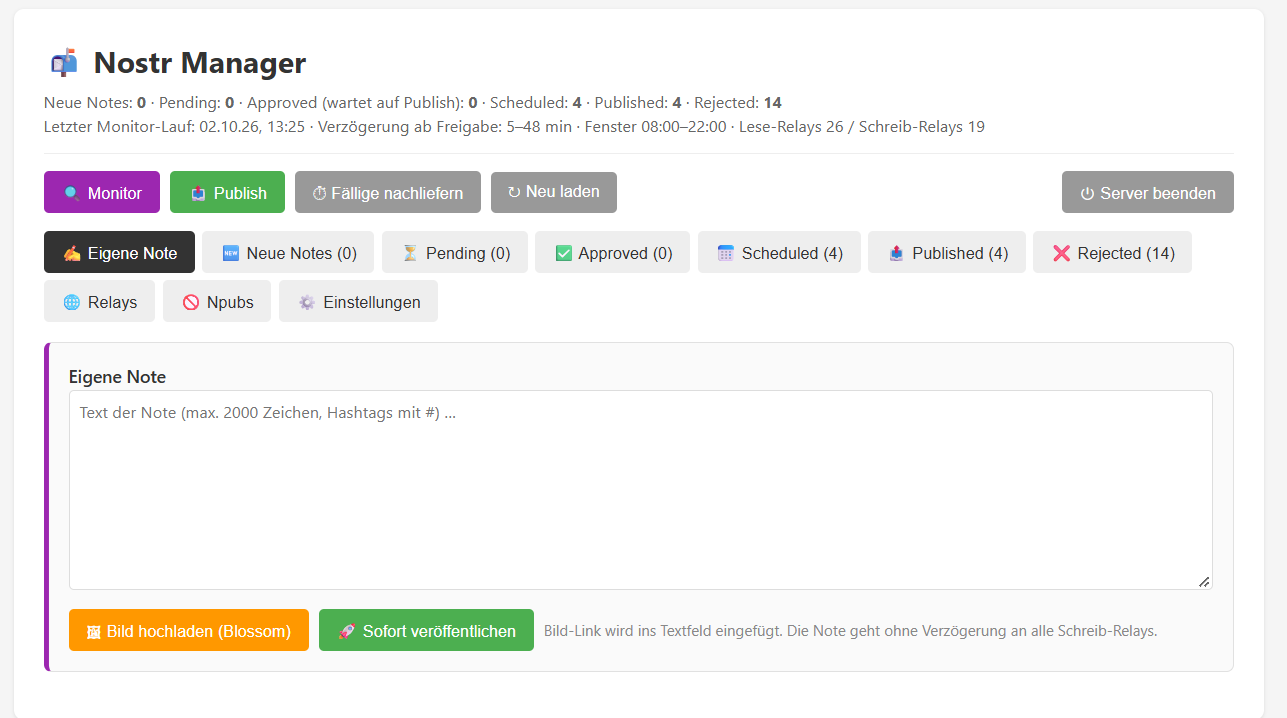
Task: Click "Verzögerung ab Freigabe: 5–48 min" text
Action: click(445, 127)
